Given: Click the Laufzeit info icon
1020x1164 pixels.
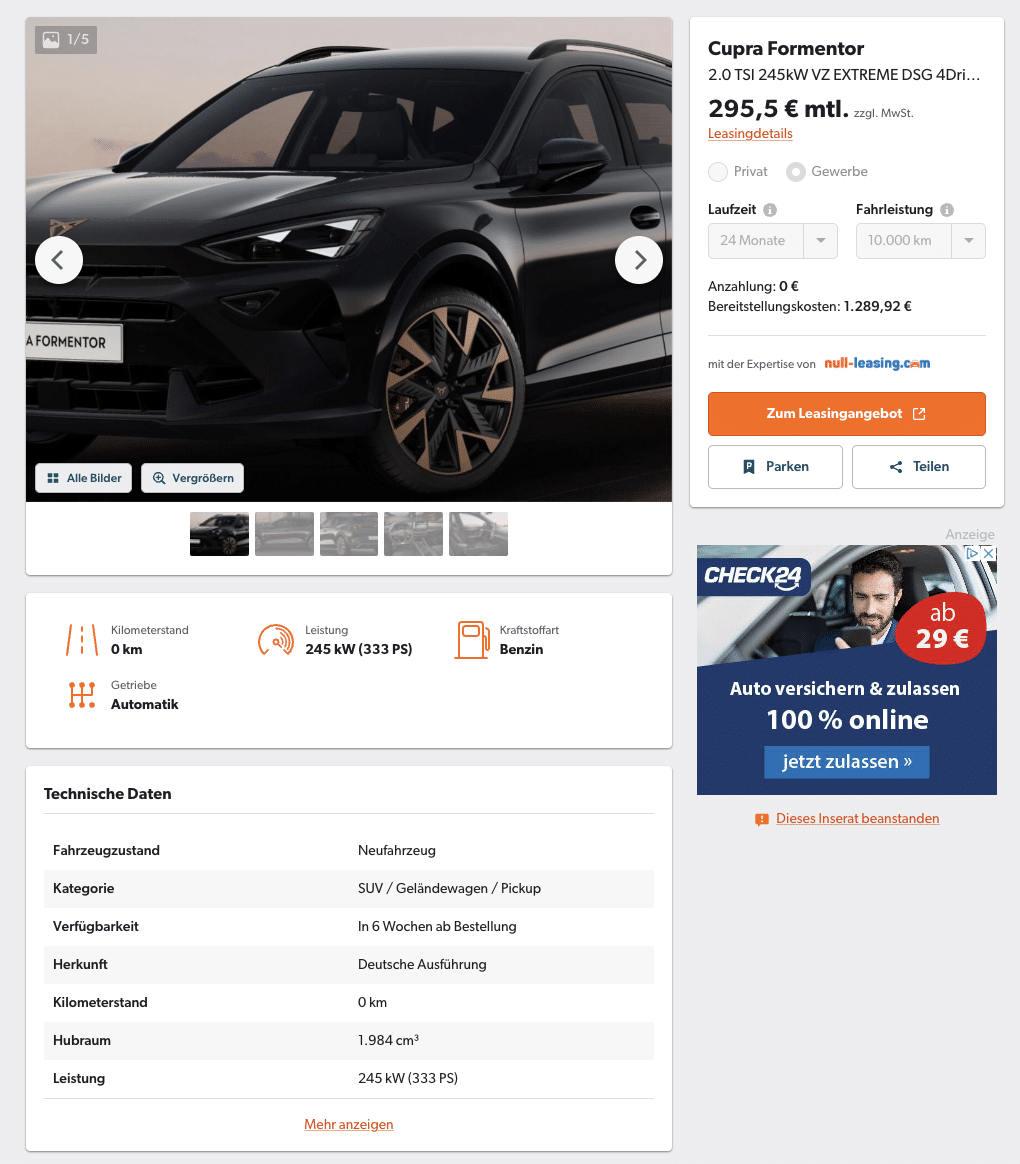Looking at the screenshot, I should point(770,210).
